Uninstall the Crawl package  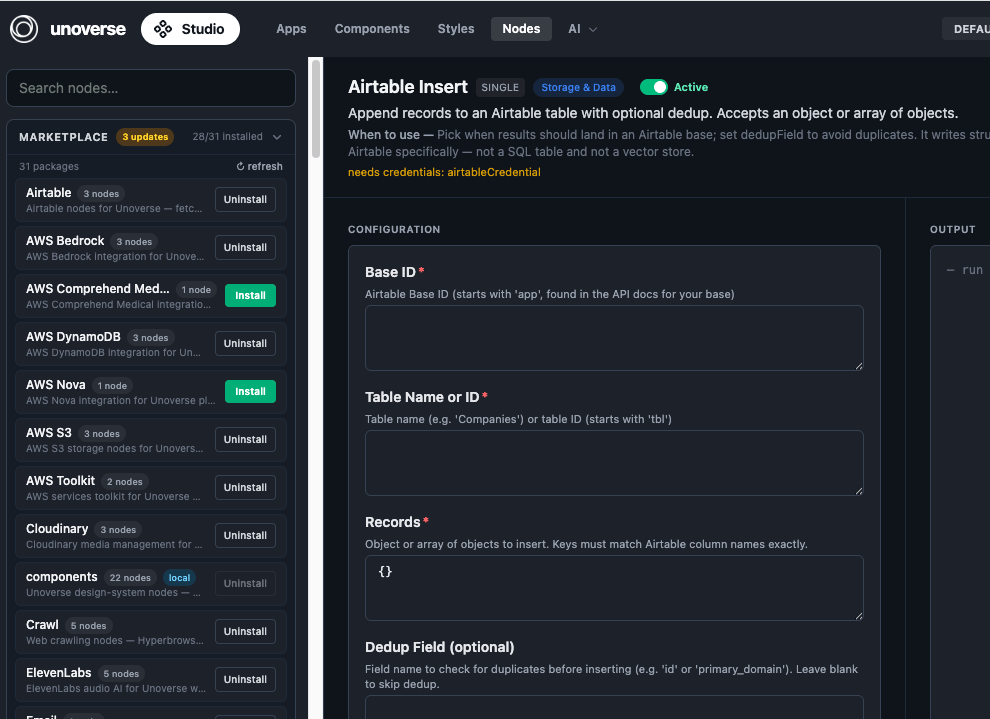(245, 631)
